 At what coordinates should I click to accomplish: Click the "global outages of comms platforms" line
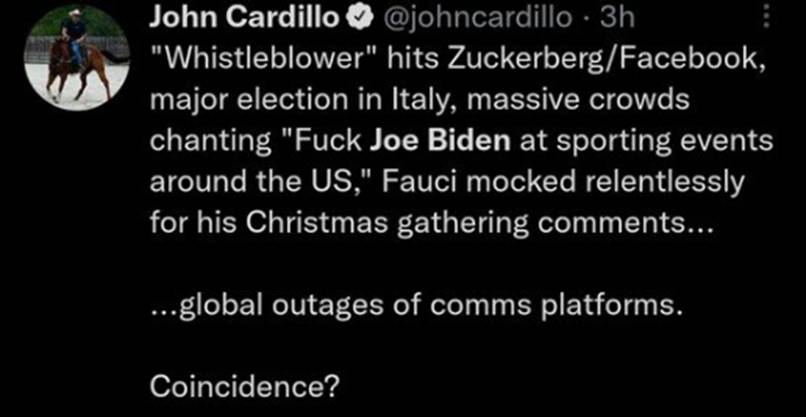click(x=416, y=304)
